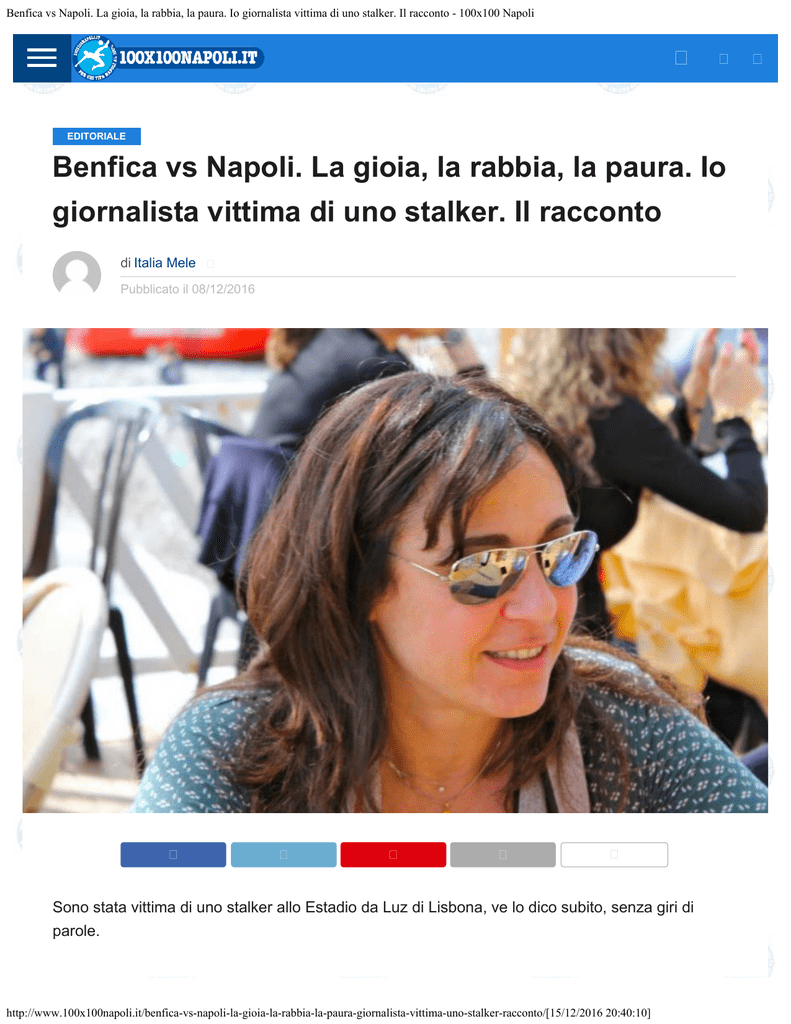Click the Pubblicato il 08/12/2016 date
This screenshot has width=791, height=1024.
[187, 289]
